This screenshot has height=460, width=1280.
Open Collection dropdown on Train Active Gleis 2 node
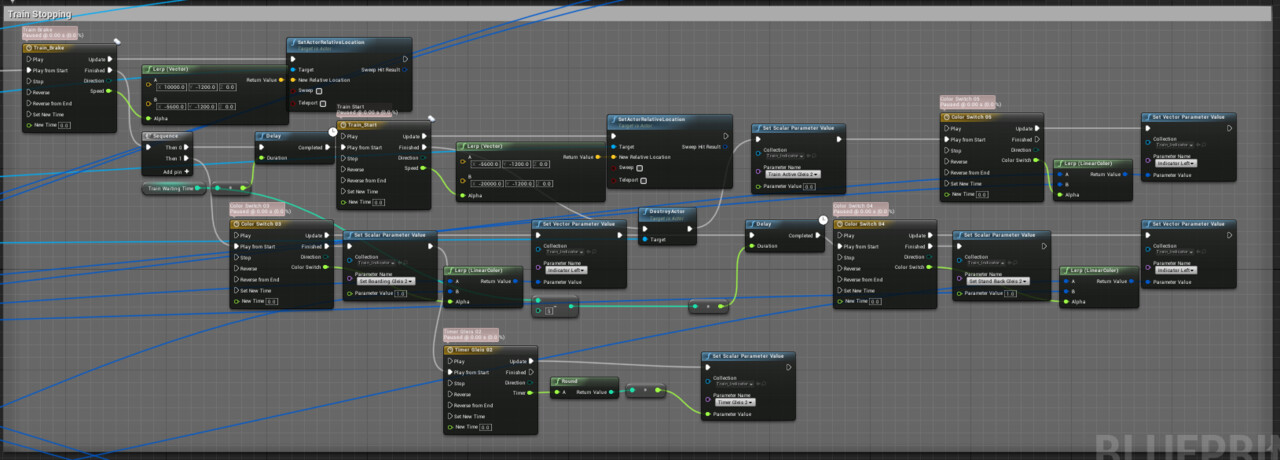click(786, 155)
